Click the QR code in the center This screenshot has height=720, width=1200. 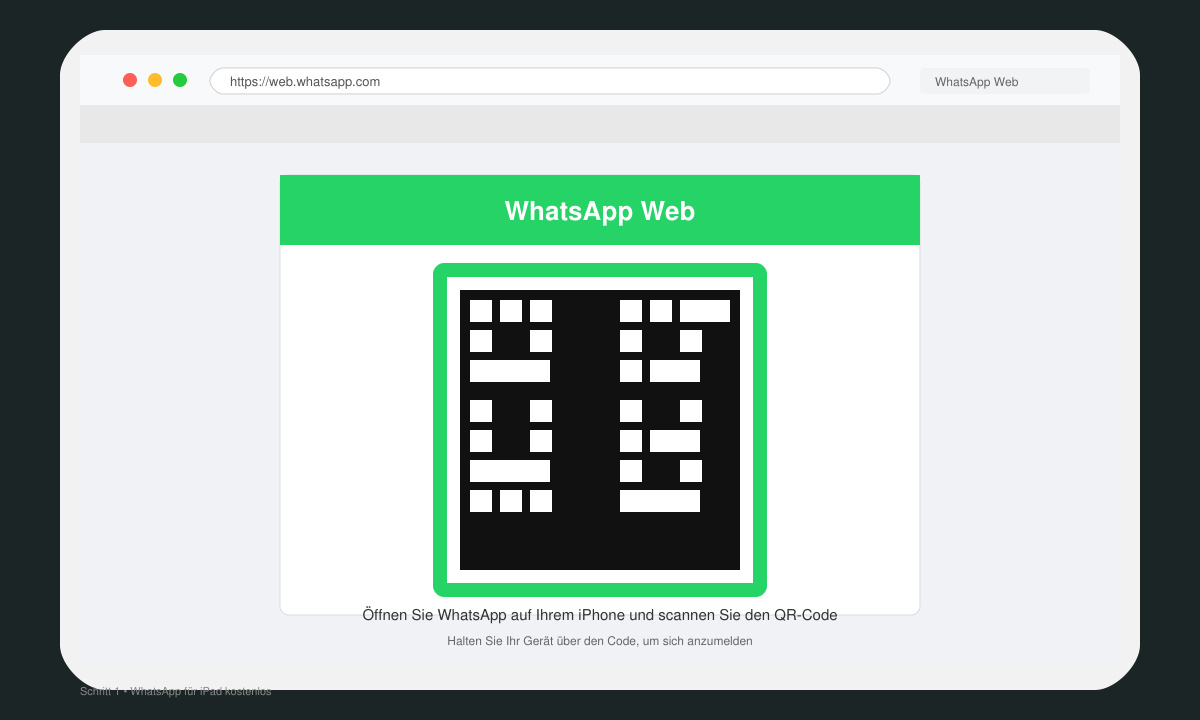pos(600,430)
